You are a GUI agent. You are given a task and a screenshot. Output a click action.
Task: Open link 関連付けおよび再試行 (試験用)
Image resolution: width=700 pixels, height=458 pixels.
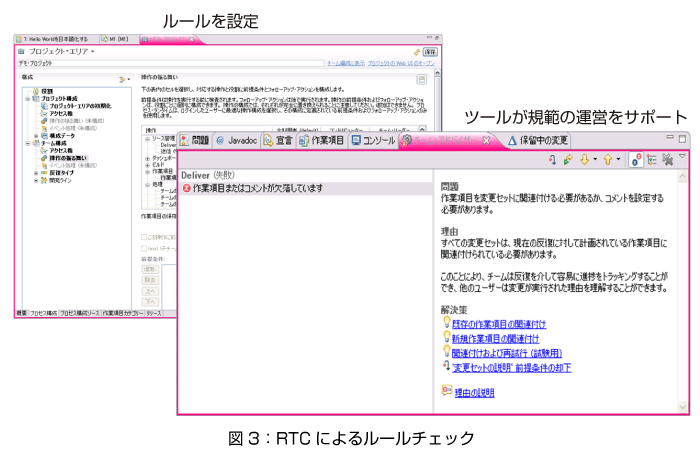[x=507, y=353]
